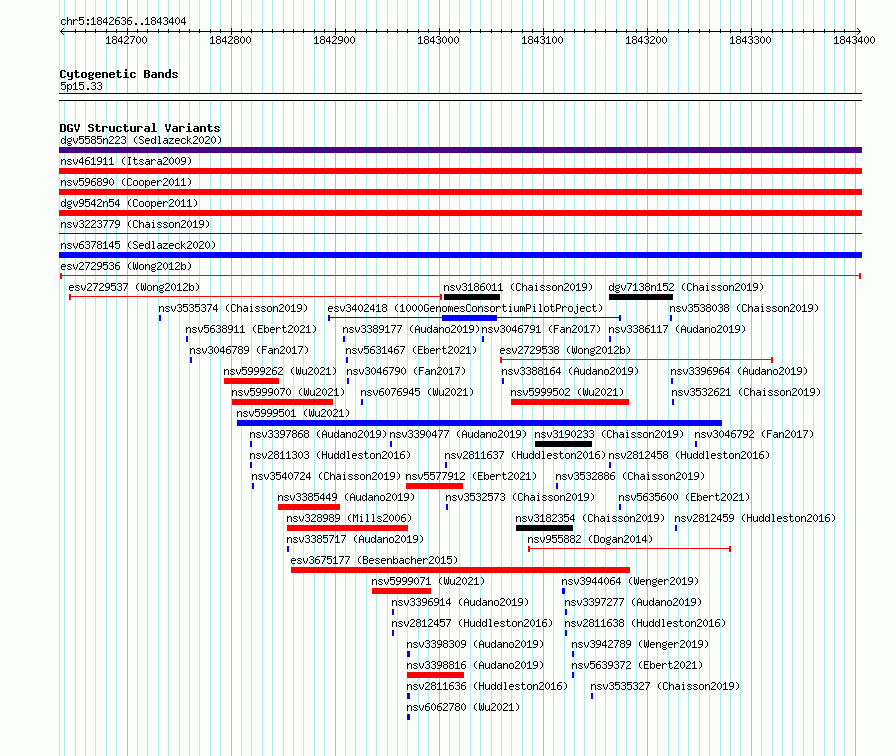This screenshot has height=756, width=890.
Task: Open nsv5999070 (Wu2021) variant
Action: point(288,392)
